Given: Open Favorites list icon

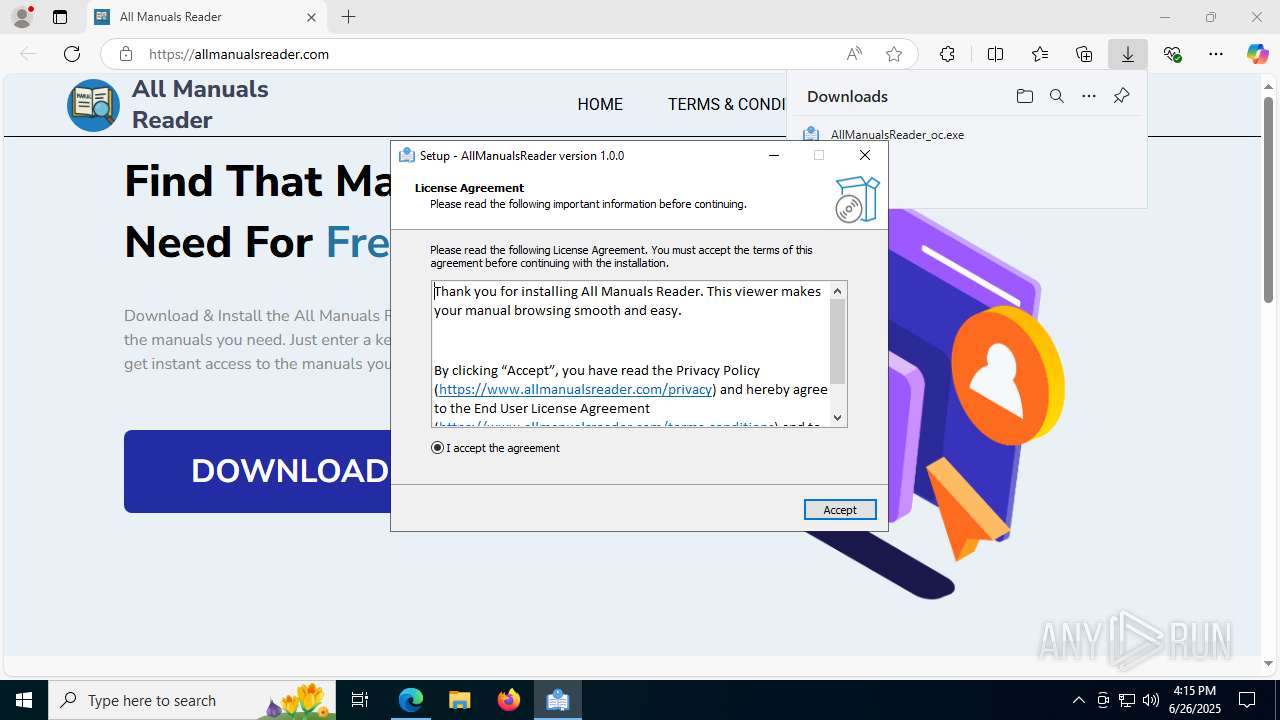Looking at the screenshot, I should 1040,54.
